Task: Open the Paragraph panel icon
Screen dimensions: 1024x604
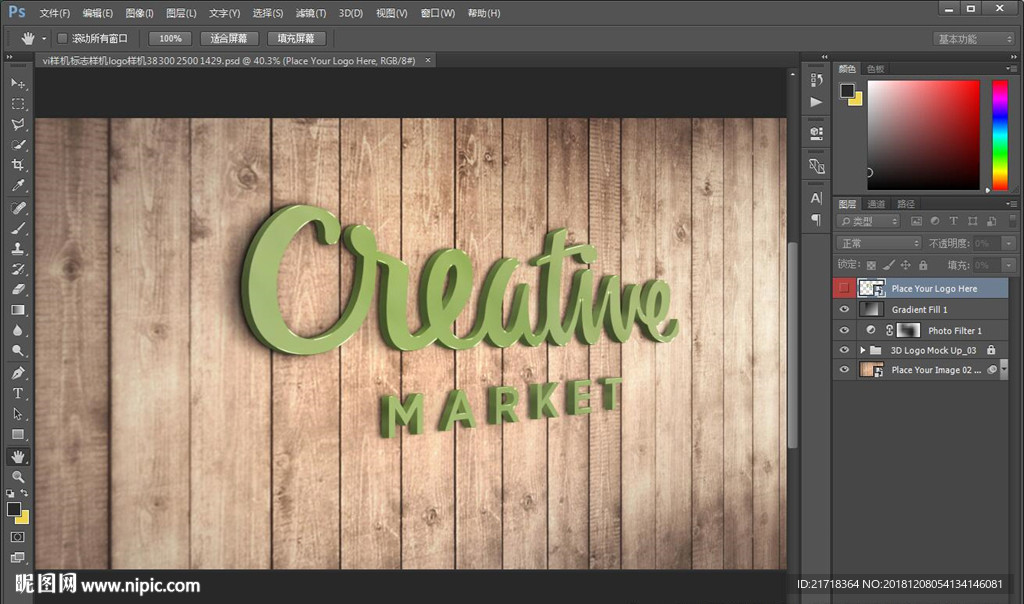Action: [x=816, y=220]
